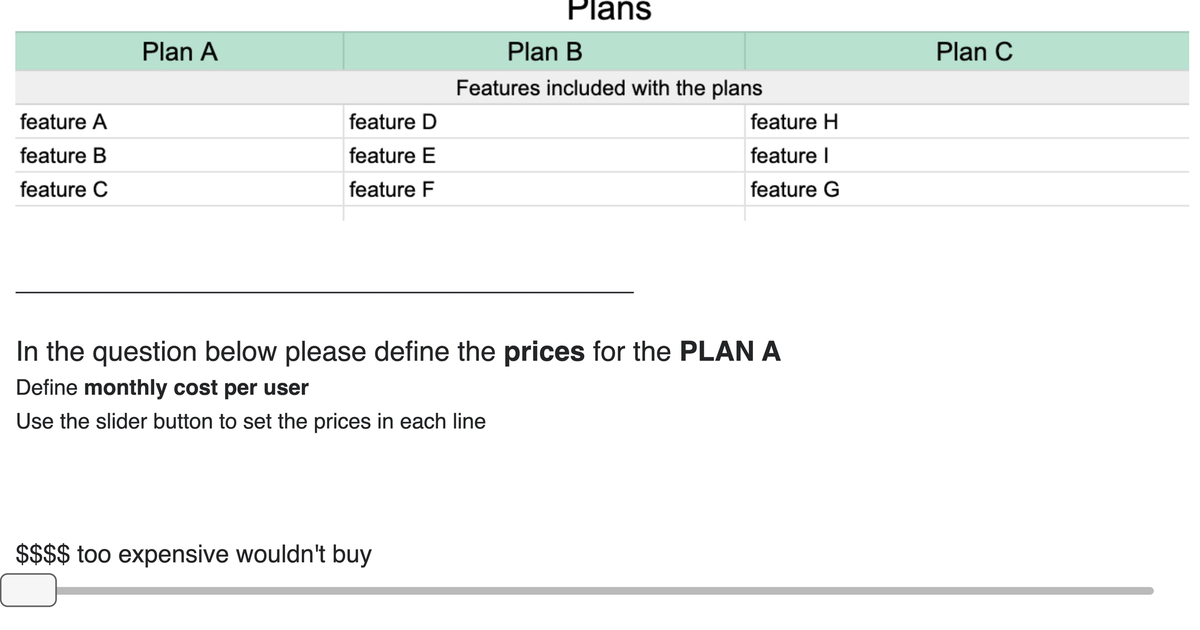This screenshot has height=630, width=1200.
Task: Click the Plan C column header
Action: click(975, 51)
